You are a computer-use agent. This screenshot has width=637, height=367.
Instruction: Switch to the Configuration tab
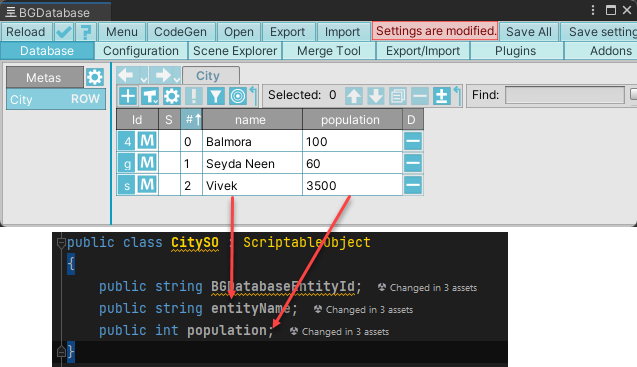(141, 51)
